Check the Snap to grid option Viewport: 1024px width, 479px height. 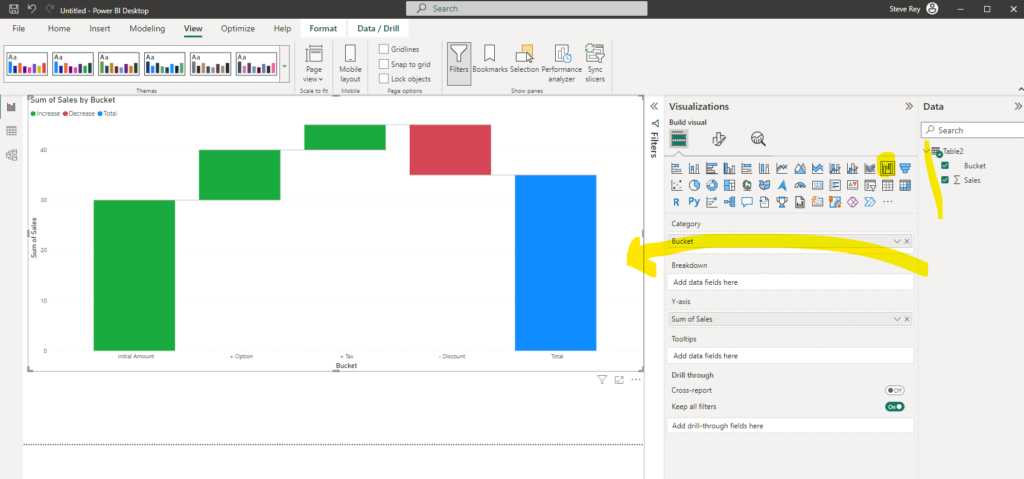(x=384, y=64)
